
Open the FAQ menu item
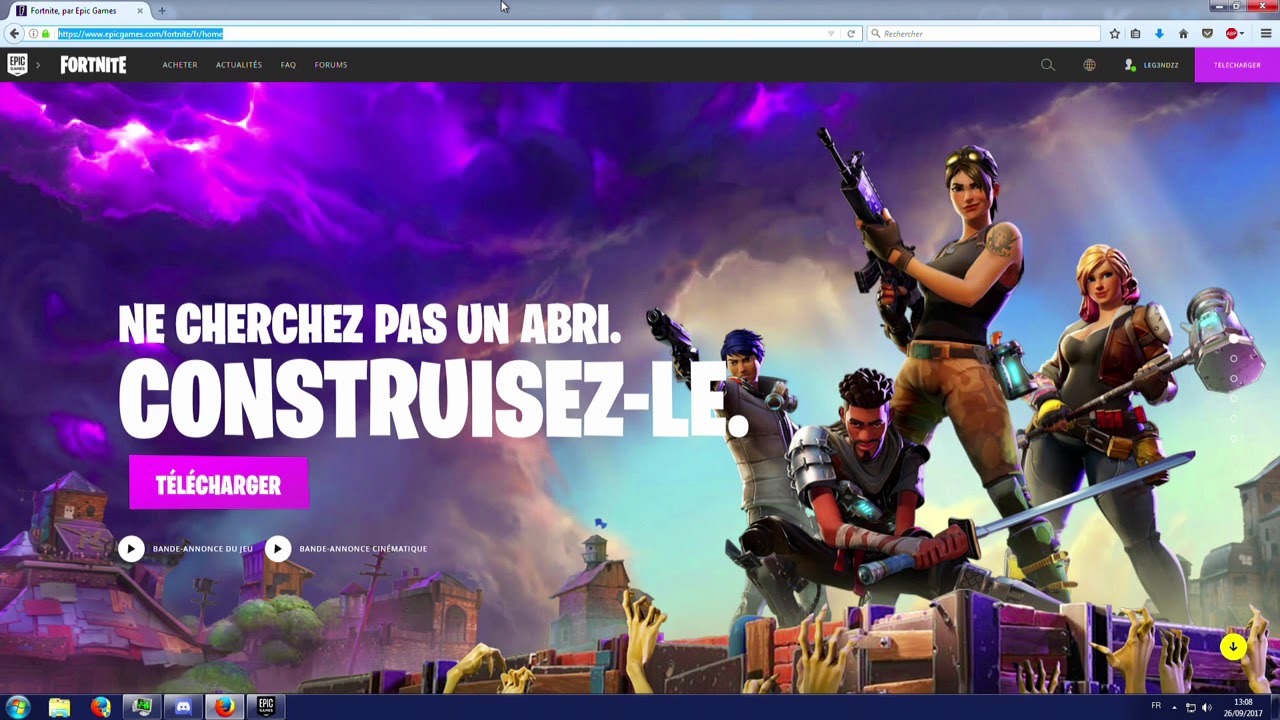(288, 65)
